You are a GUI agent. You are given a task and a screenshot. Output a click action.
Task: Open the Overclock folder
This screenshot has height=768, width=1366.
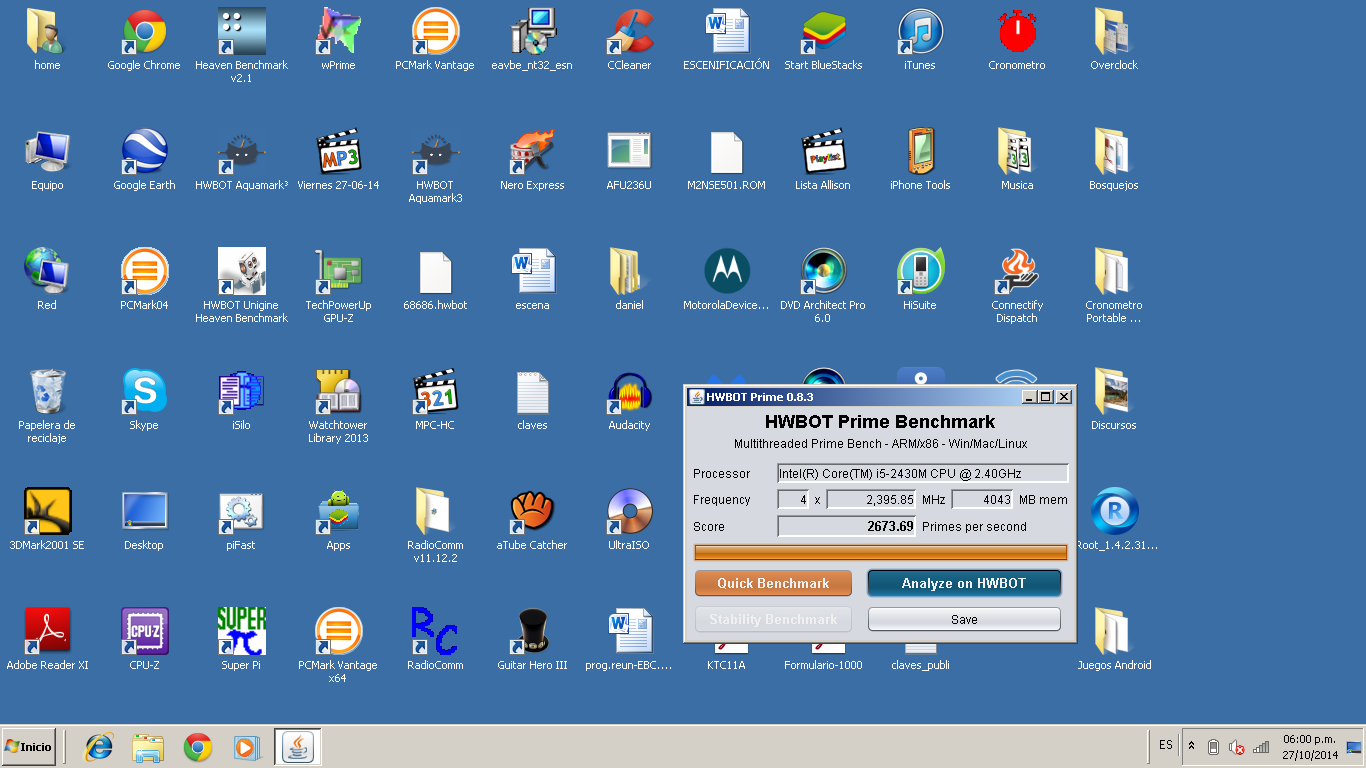pyautogui.click(x=1114, y=40)
